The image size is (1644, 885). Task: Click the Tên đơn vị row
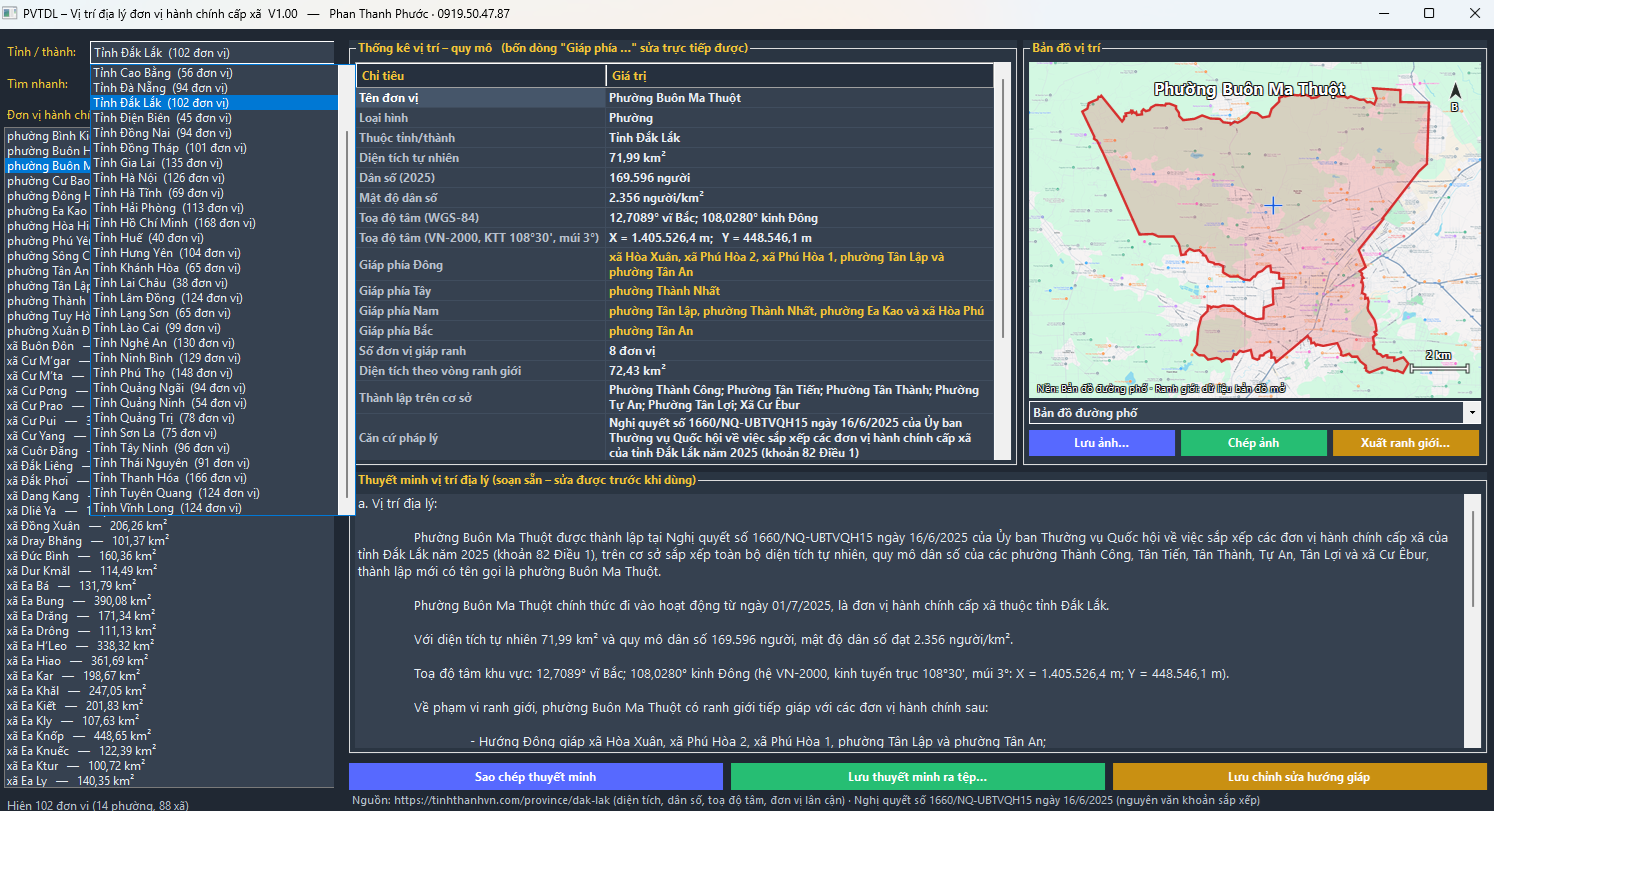pyautogui.click(x=675, y=98)
